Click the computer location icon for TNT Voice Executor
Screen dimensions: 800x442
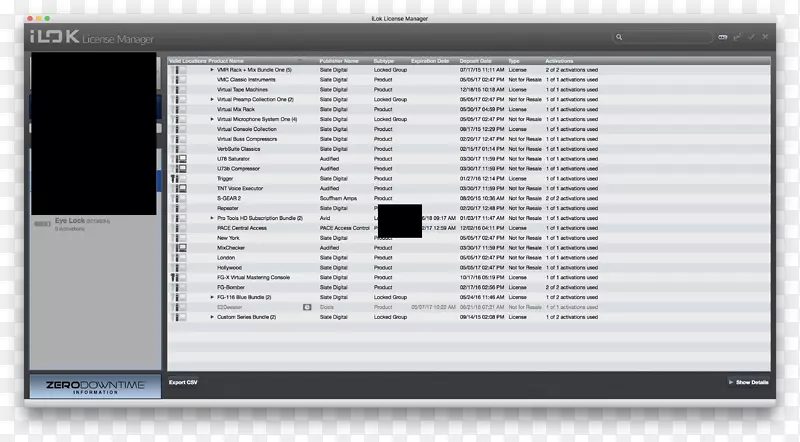click(182, 188)
